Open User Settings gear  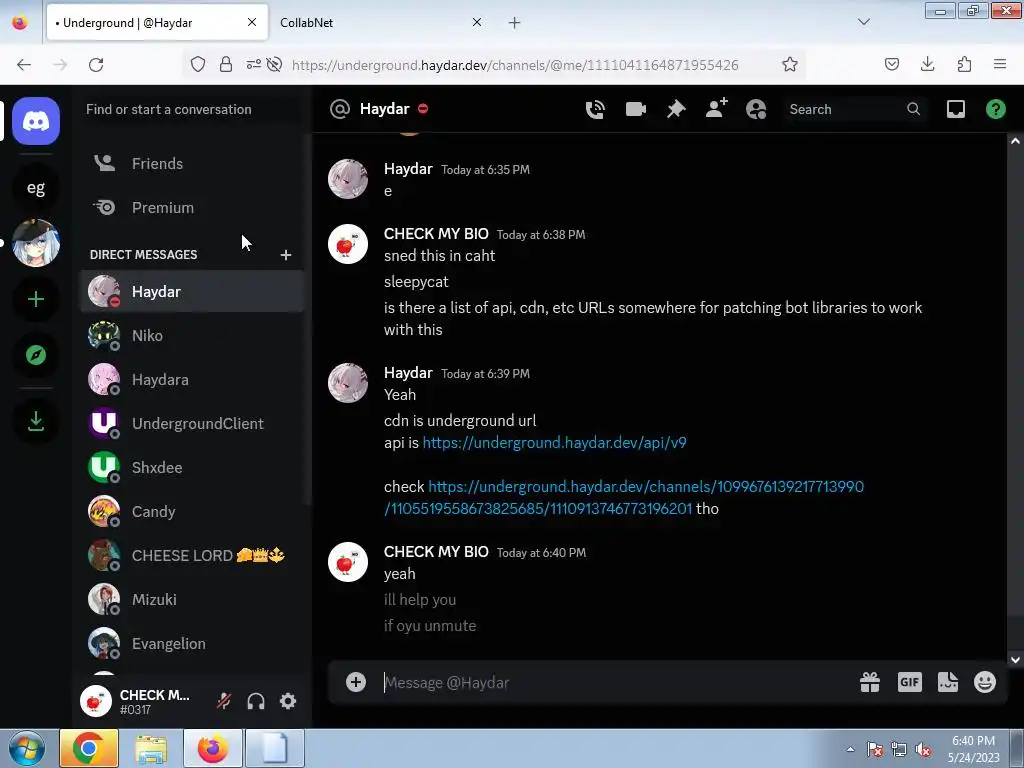click(x=288, y=701)
